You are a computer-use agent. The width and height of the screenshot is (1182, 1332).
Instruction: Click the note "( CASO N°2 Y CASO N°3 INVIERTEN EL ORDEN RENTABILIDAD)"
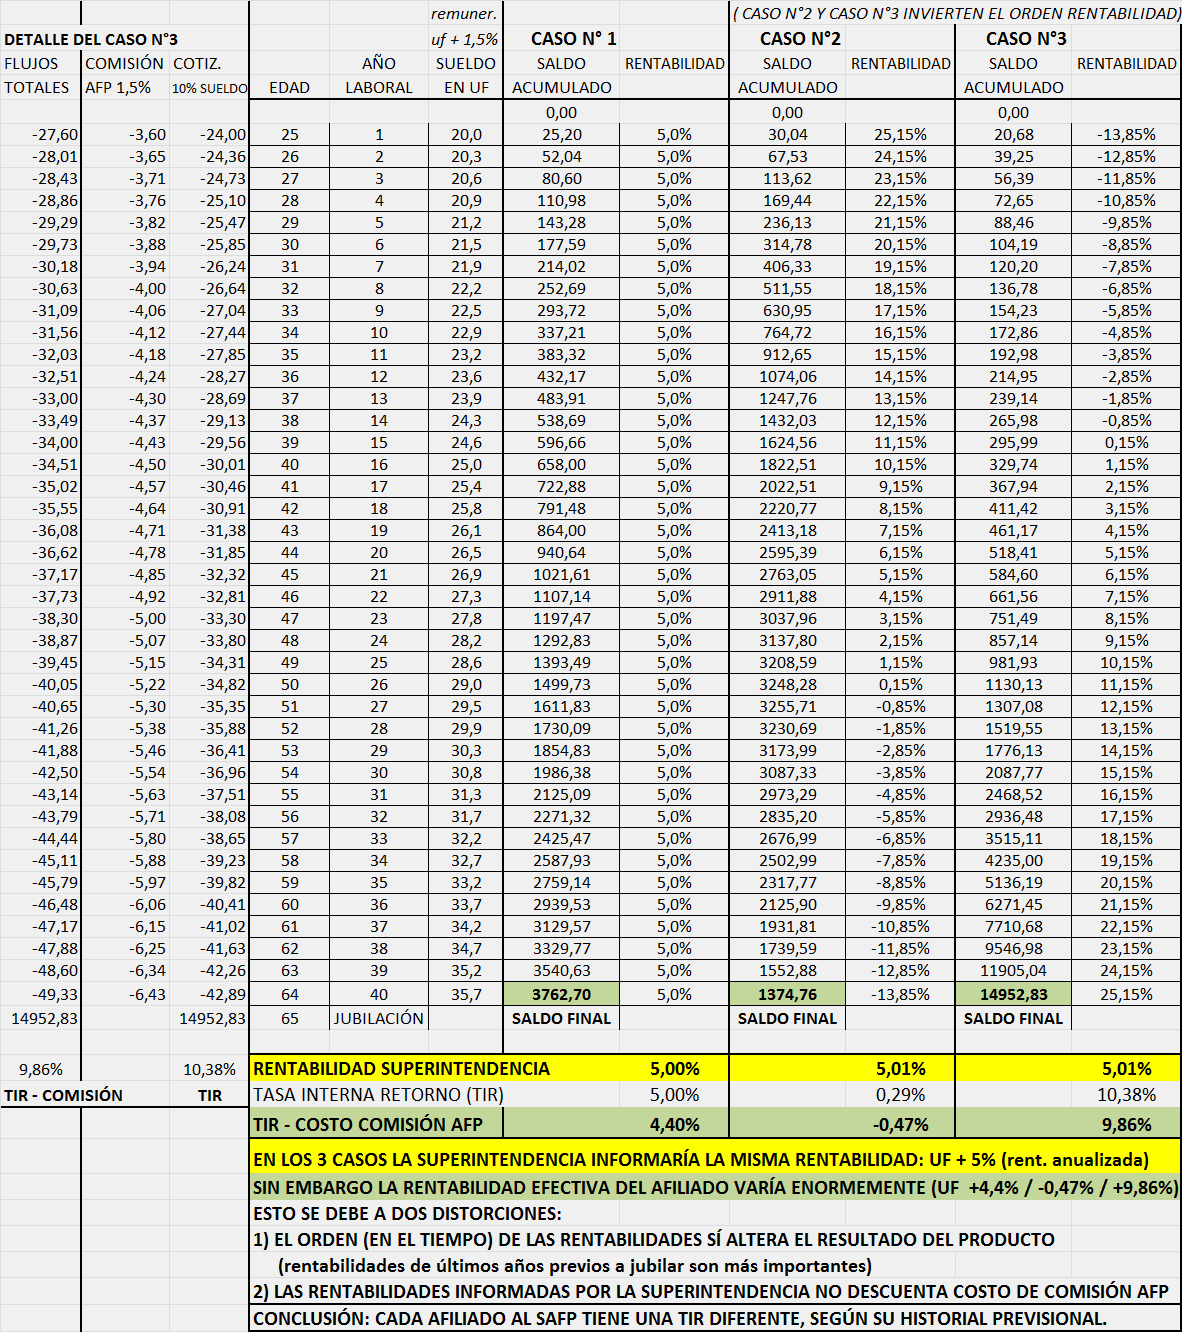pos(957,13)
